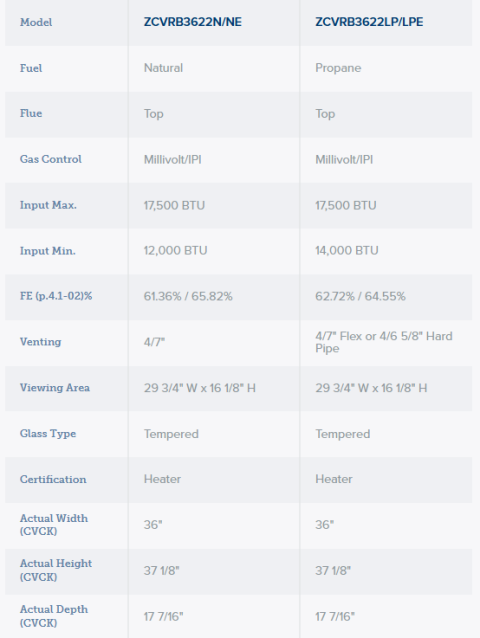Click the Input Max. label

[48, 205]
